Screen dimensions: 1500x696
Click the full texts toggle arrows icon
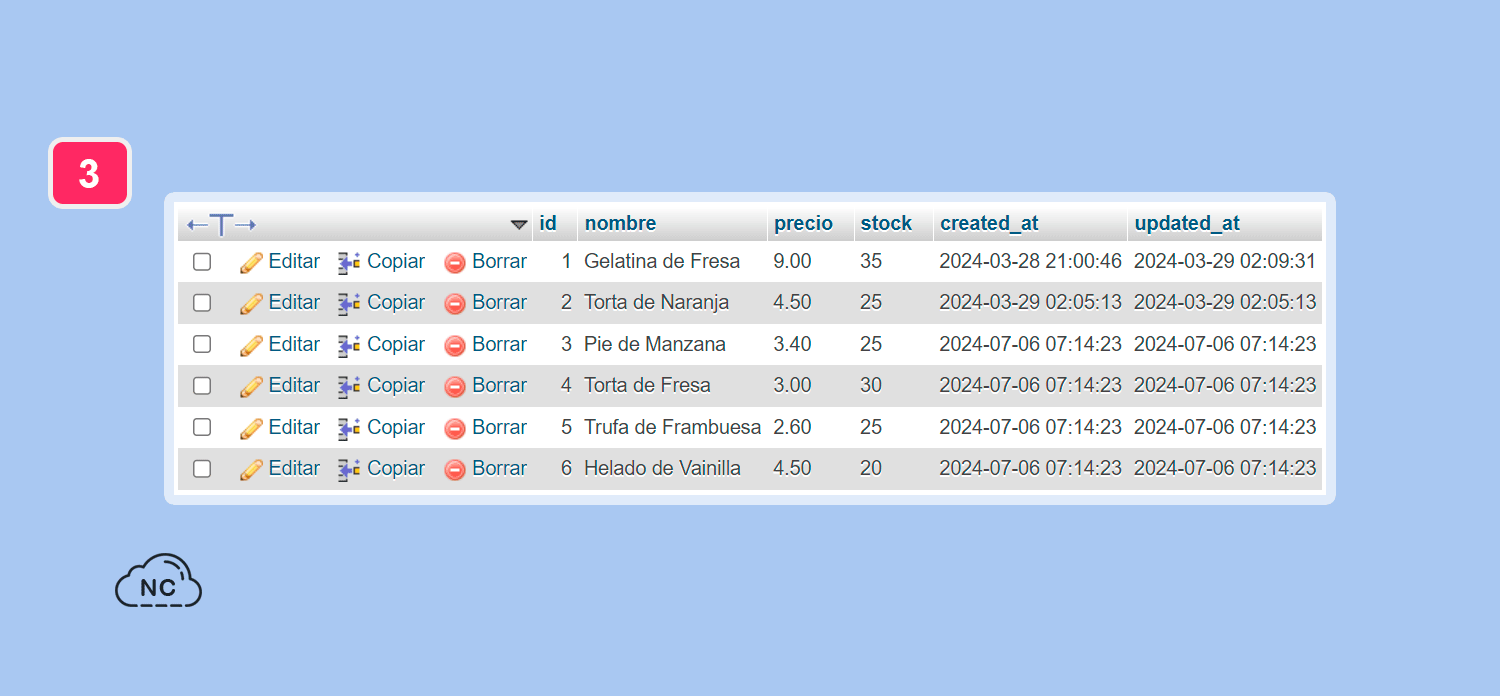(x=222, y=224)
